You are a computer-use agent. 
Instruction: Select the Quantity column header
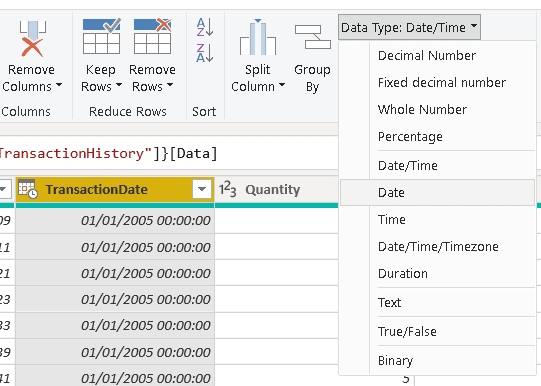[x=276, y=189]
